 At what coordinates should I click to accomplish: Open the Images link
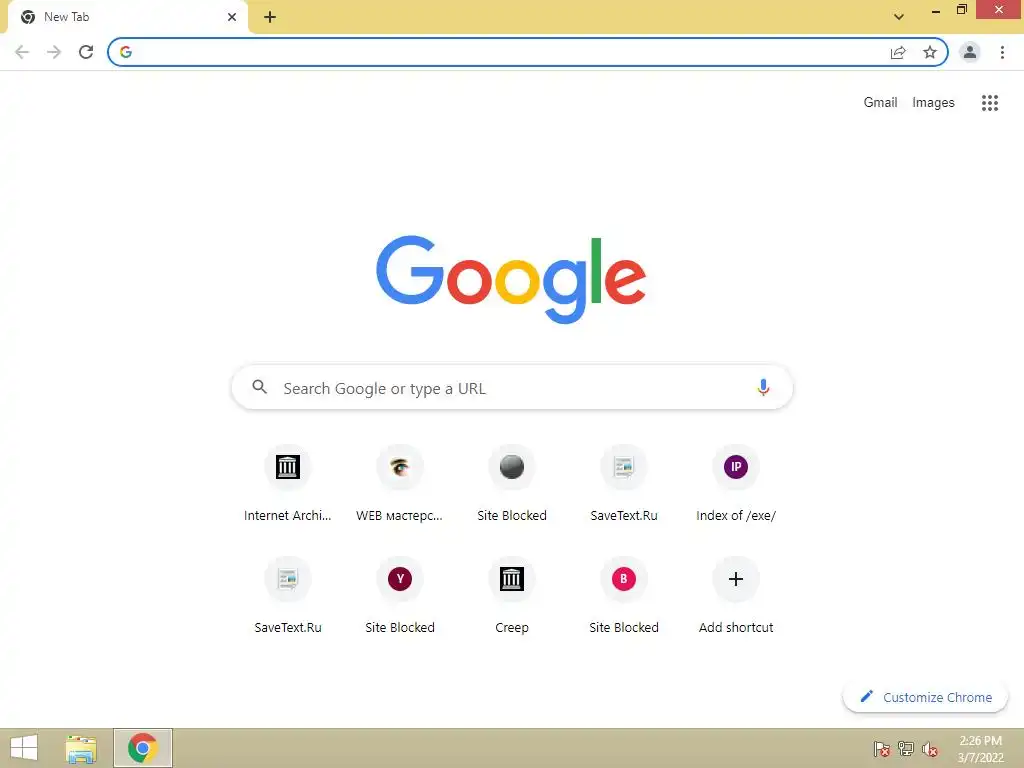[x=933, y=103]
